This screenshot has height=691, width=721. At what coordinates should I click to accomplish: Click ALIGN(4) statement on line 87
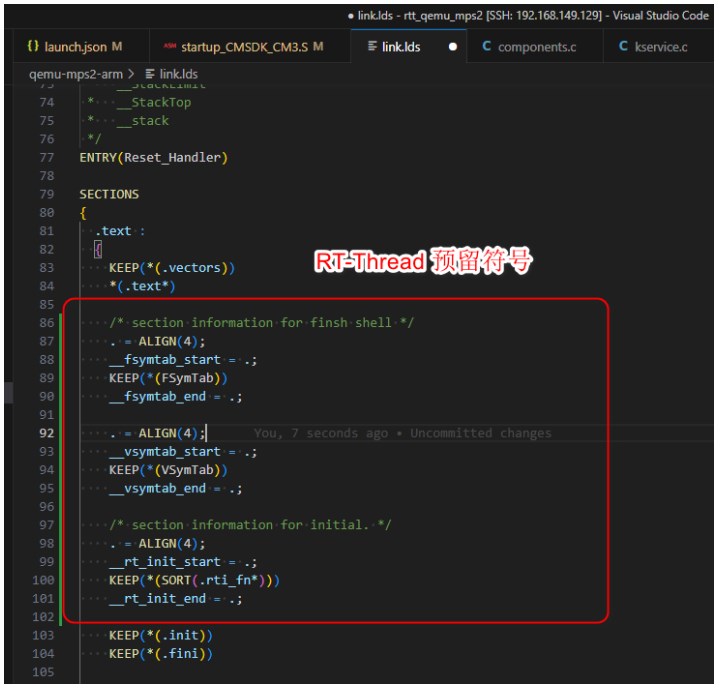point(157,342)
